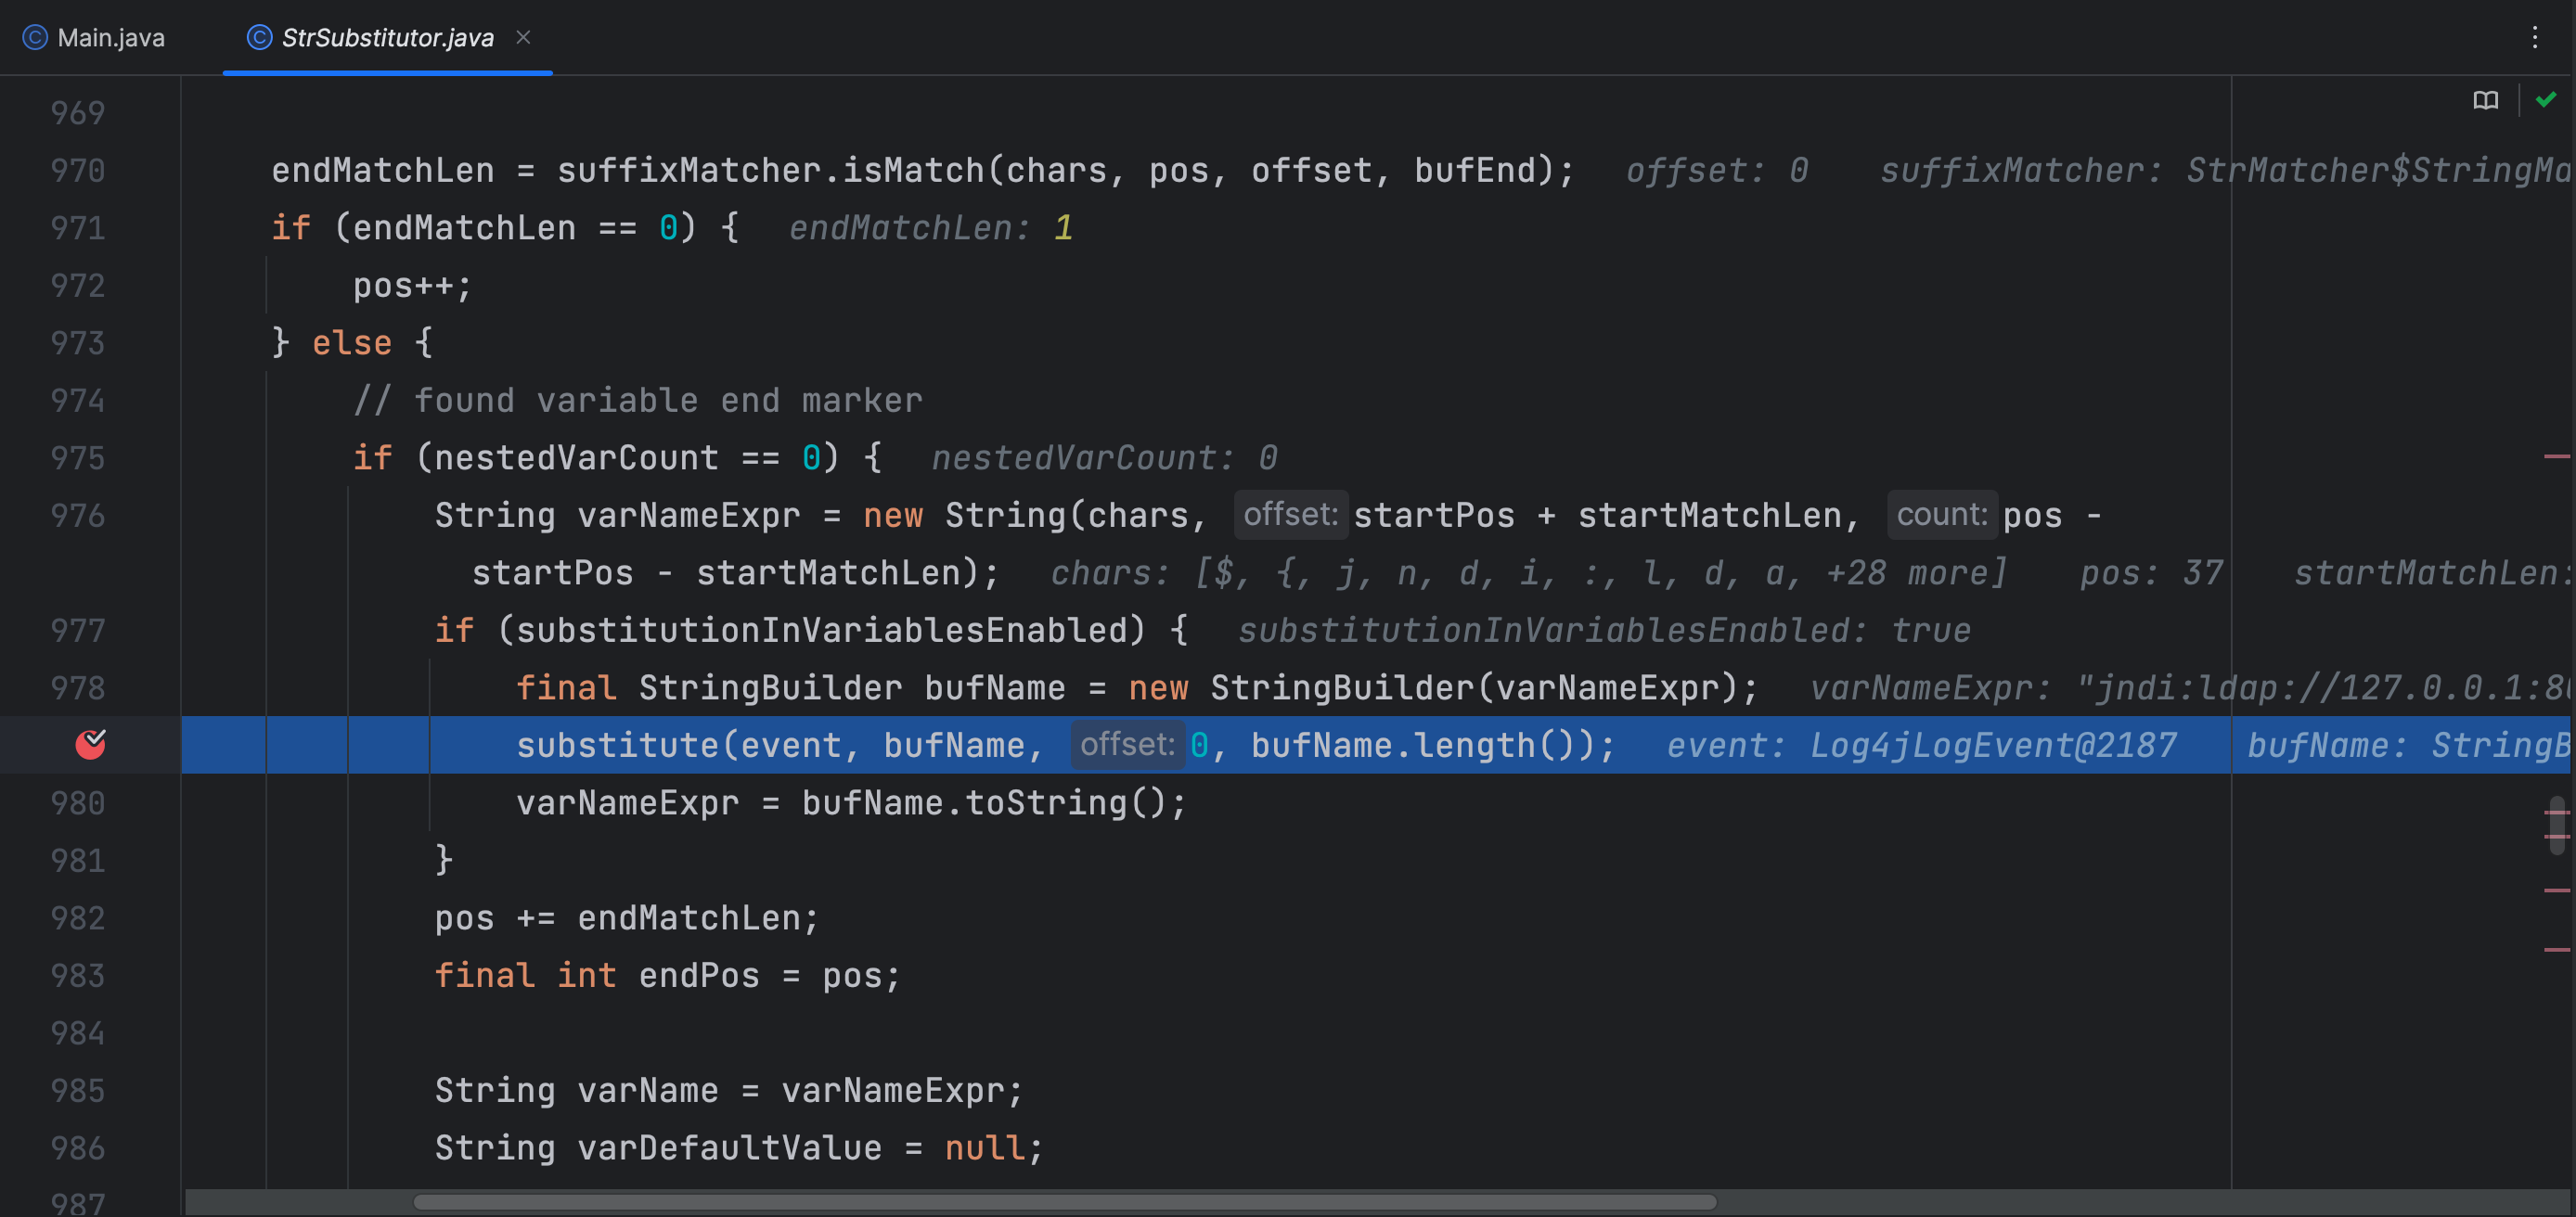Click the StrSubstitutor.java class file icon
The height and width of the screenshot is (1217, 2576).
click(x=259, y=37)
